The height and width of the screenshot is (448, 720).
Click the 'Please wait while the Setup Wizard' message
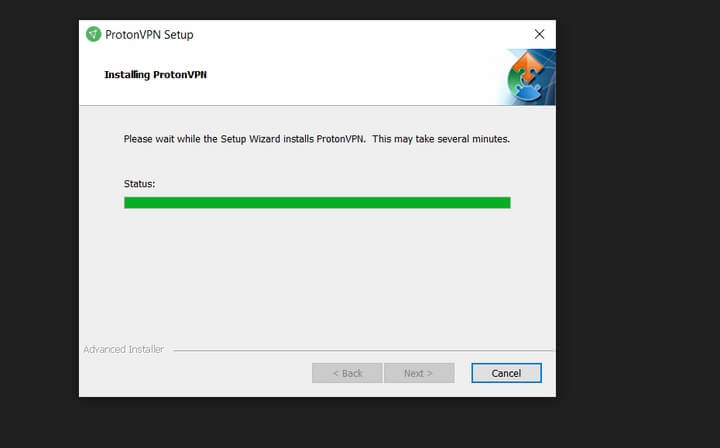click(x=316, y=139)
